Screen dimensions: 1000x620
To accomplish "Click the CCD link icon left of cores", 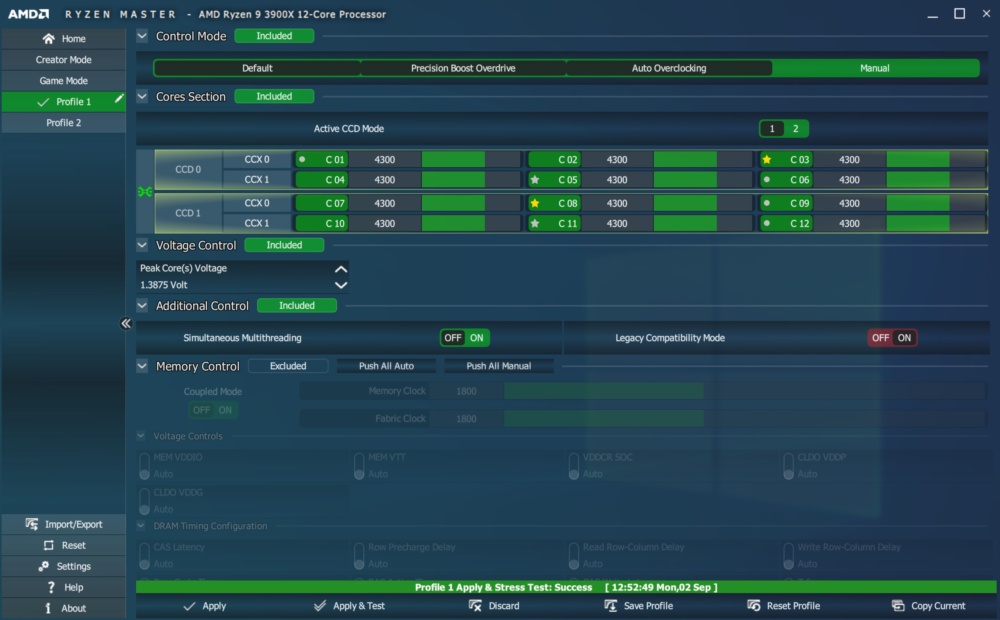I will pyautogui.click(x=145, y=191).
